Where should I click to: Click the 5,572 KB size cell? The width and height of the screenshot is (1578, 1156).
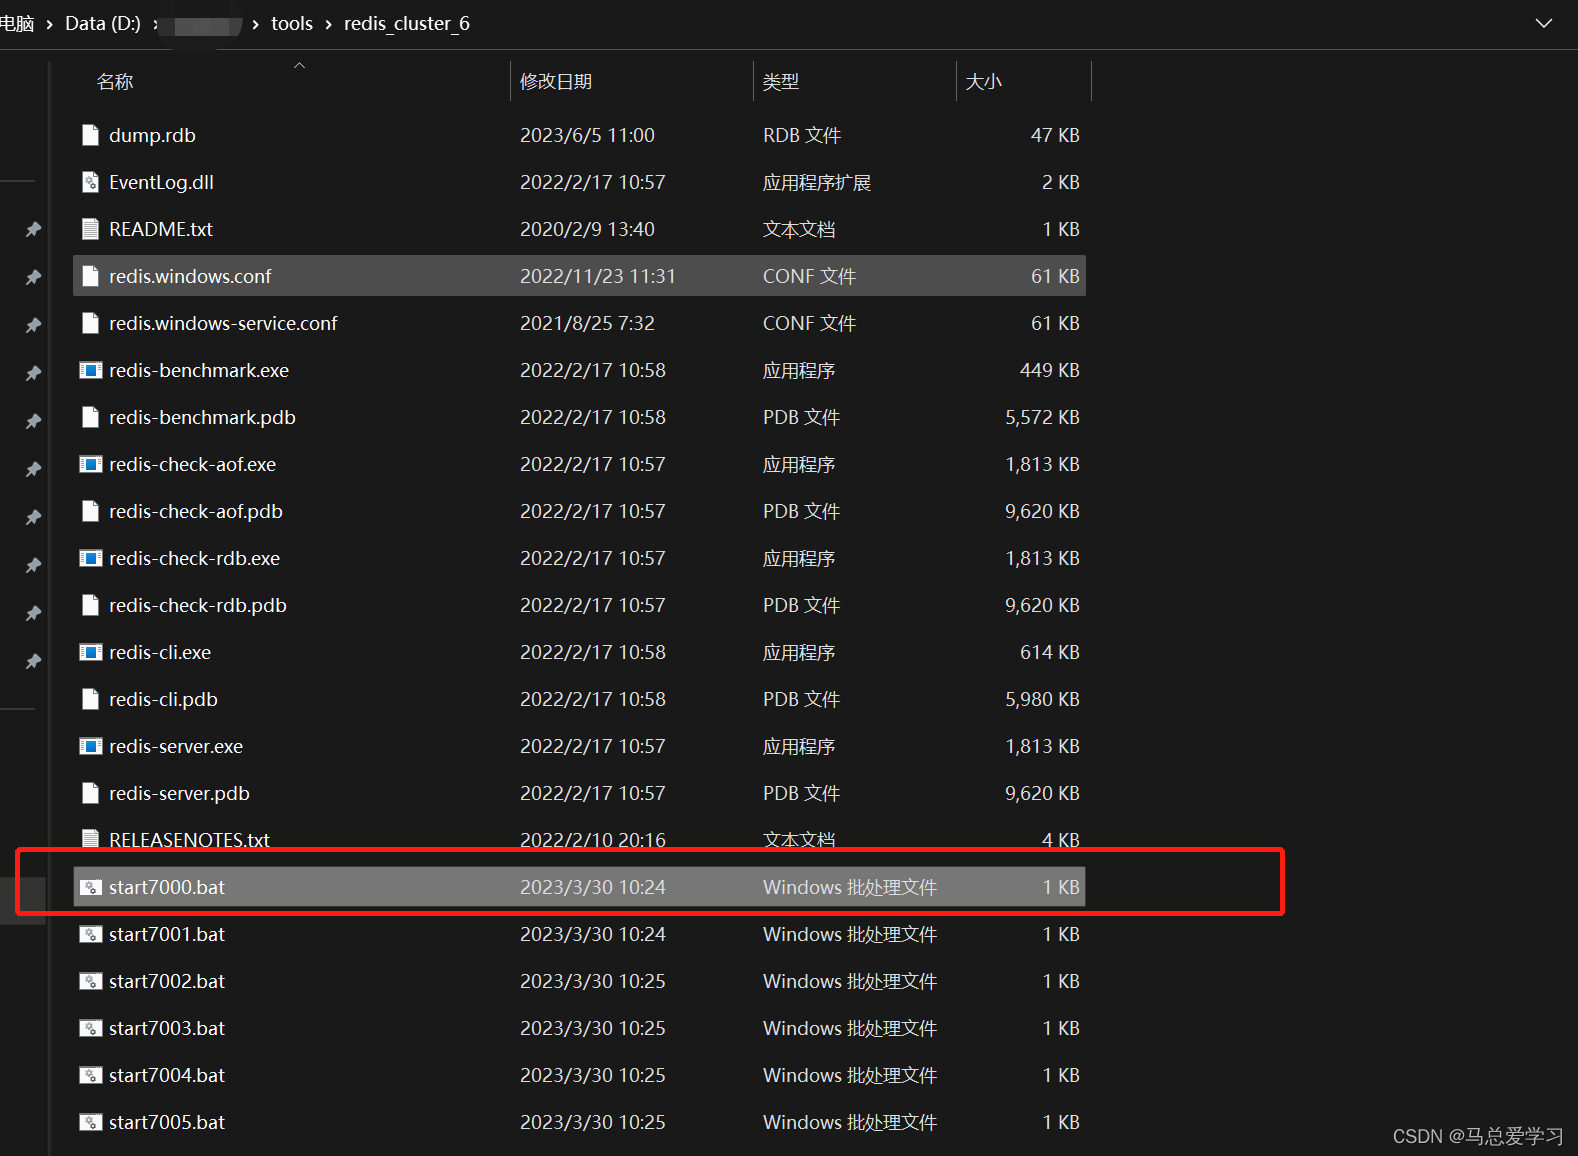tap(1042, 417)
